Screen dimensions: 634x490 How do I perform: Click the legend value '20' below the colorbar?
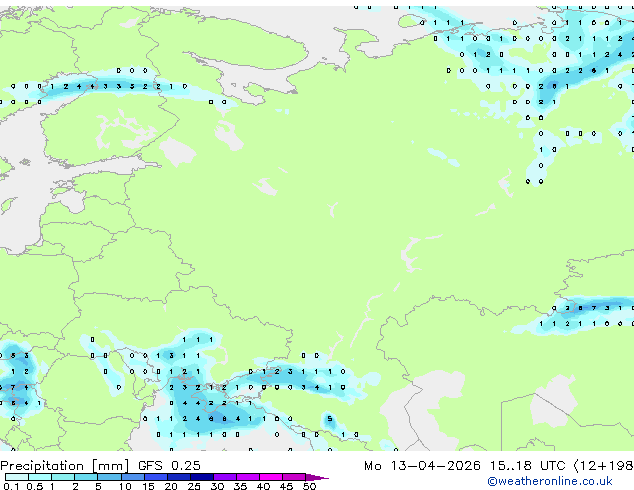pyautogui.click(x=171, y=486)
